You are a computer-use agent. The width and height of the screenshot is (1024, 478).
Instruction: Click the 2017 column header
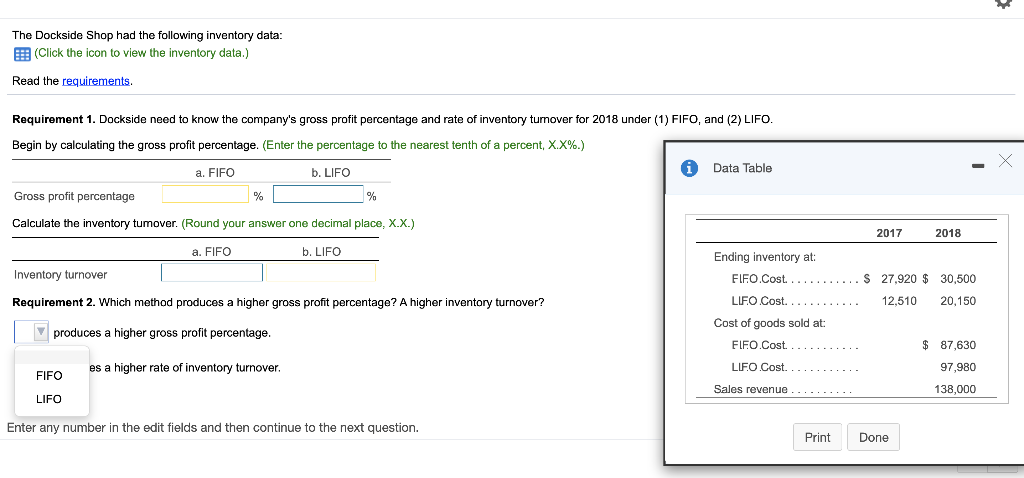tap(889, 233)
